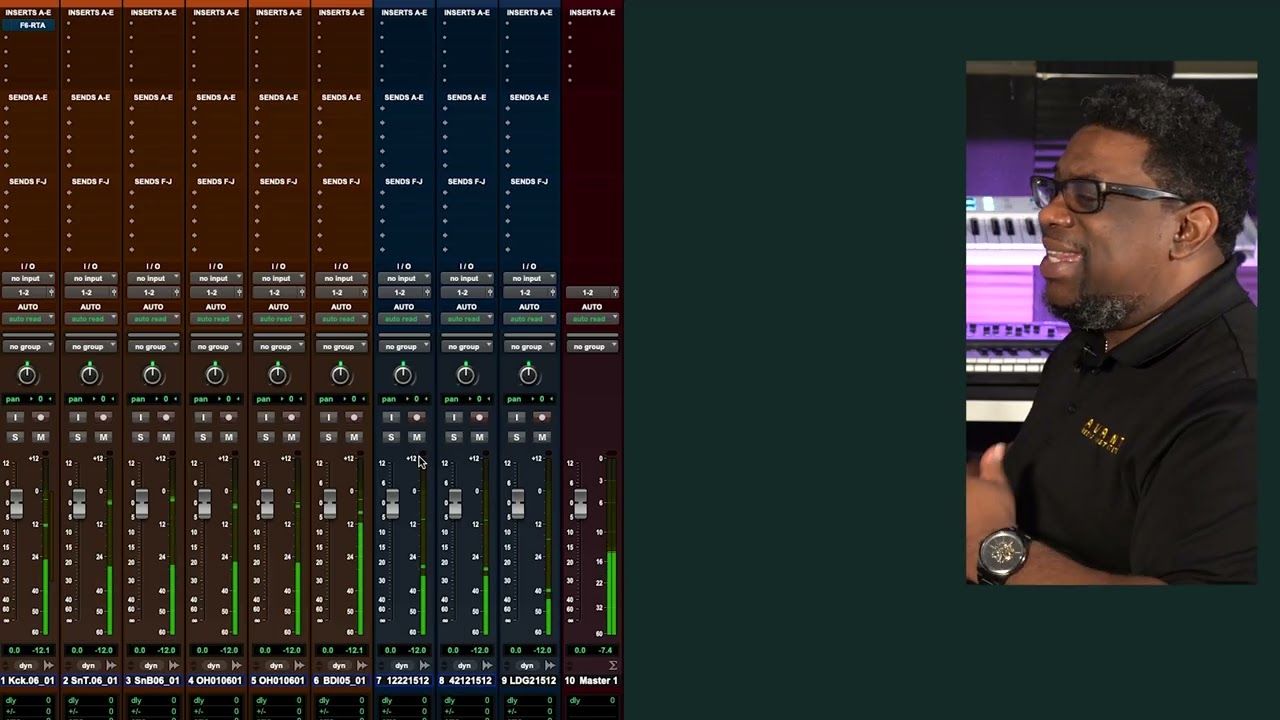Clear clip indicator on BDI05_01 meter
The height and width of the screenshot is (720, 1280).
360,454
